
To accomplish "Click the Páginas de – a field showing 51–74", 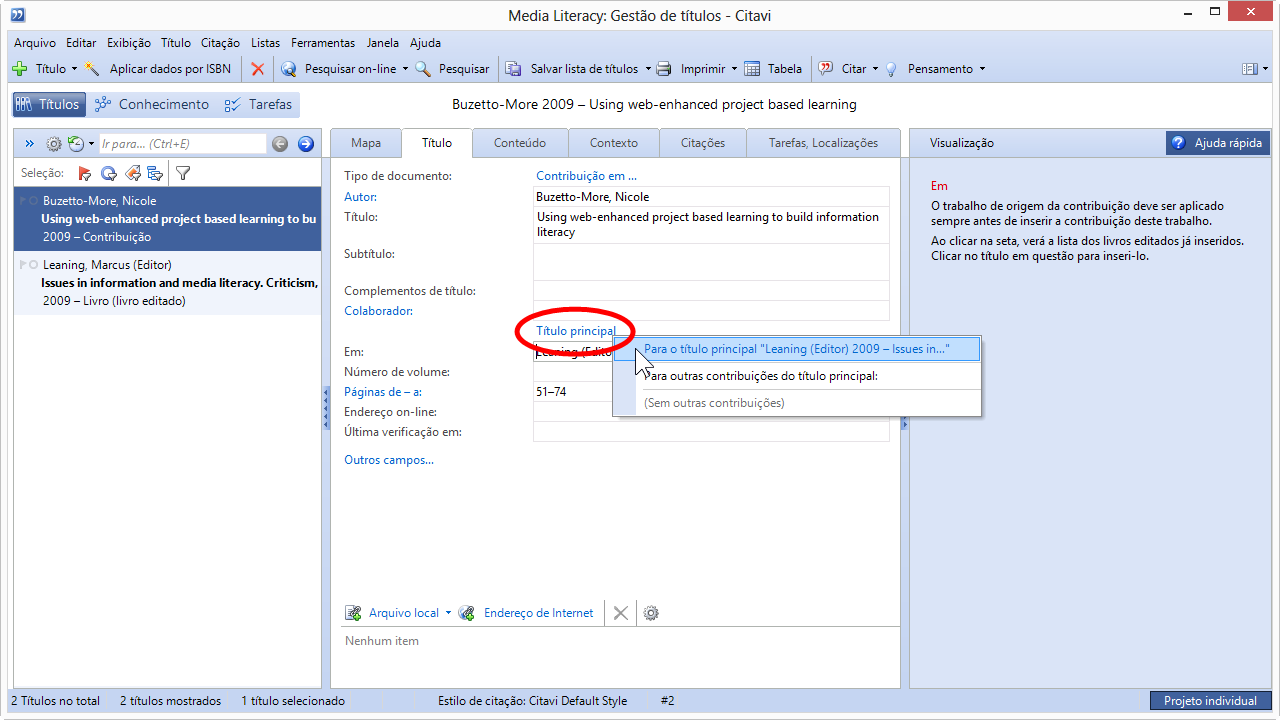I will point(711,392).
